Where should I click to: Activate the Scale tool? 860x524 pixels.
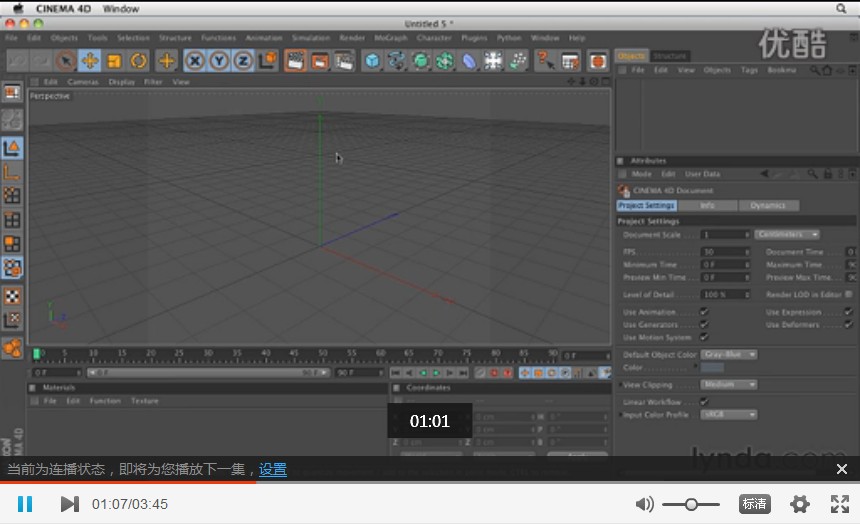114,60
